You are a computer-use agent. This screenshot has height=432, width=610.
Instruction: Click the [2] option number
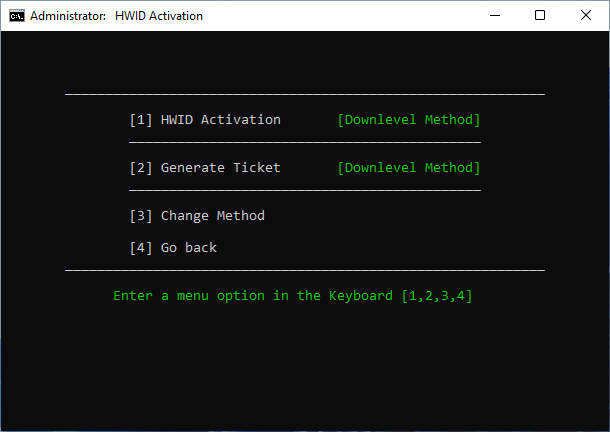point(141,168)
